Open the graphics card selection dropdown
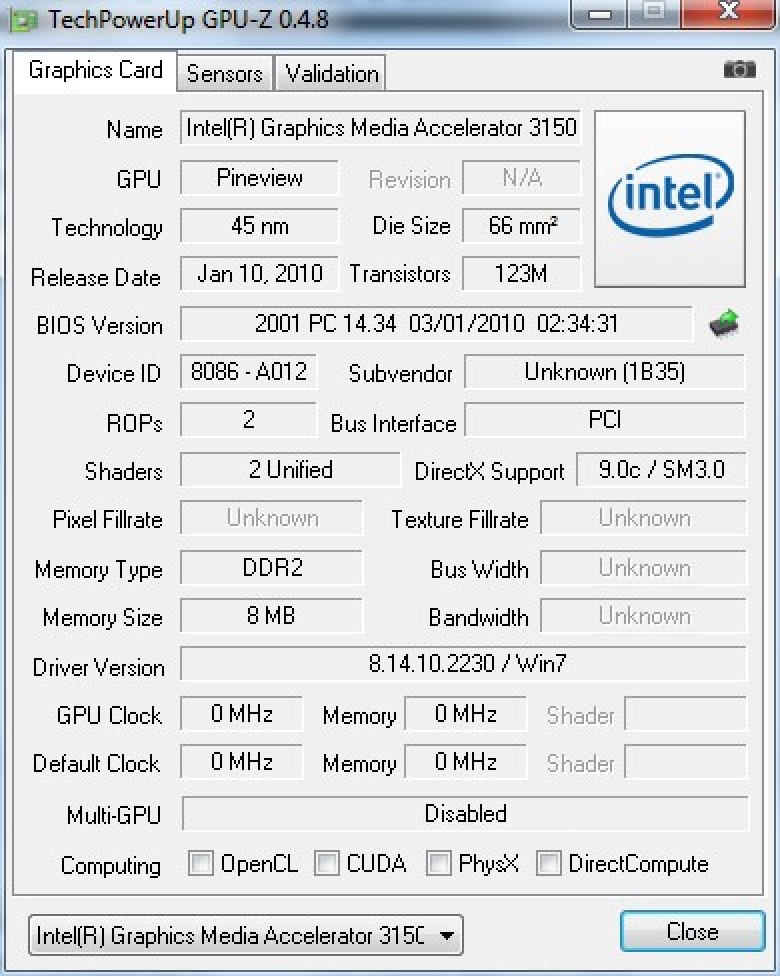Viewport: 780px width, 976px height. [245, 936]
